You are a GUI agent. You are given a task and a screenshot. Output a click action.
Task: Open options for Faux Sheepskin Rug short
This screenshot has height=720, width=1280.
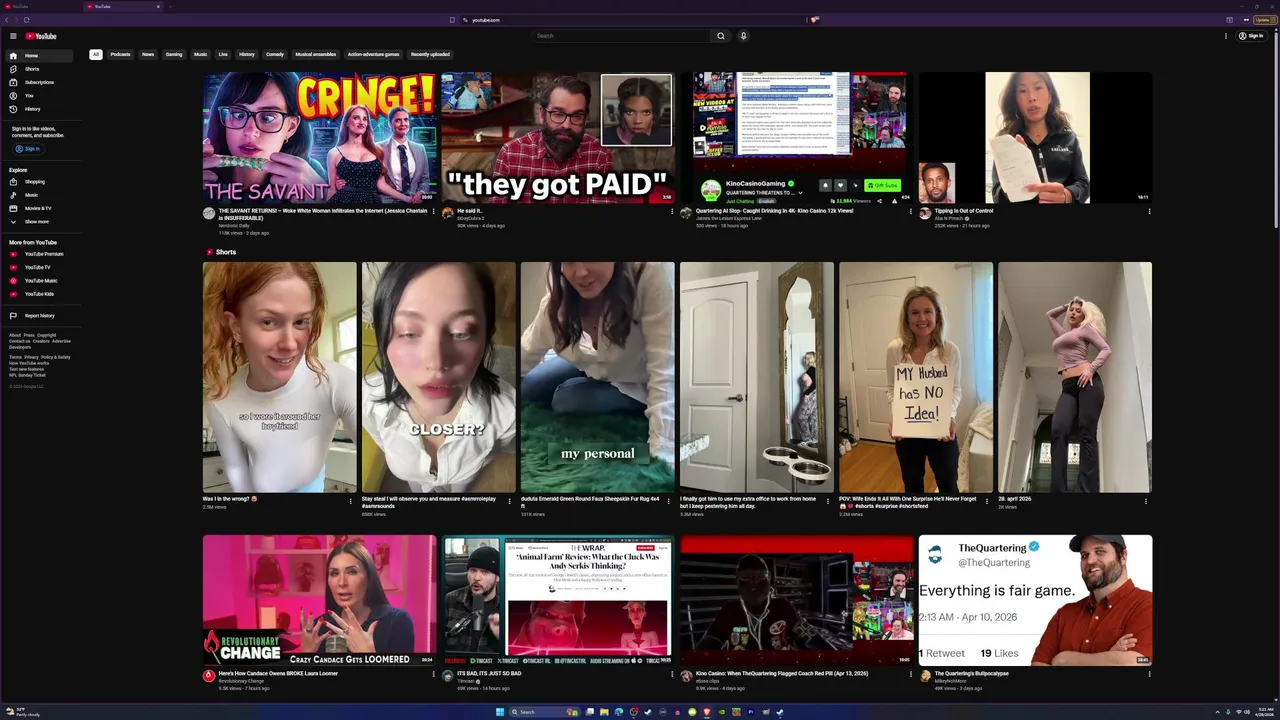tap(669, 501)
